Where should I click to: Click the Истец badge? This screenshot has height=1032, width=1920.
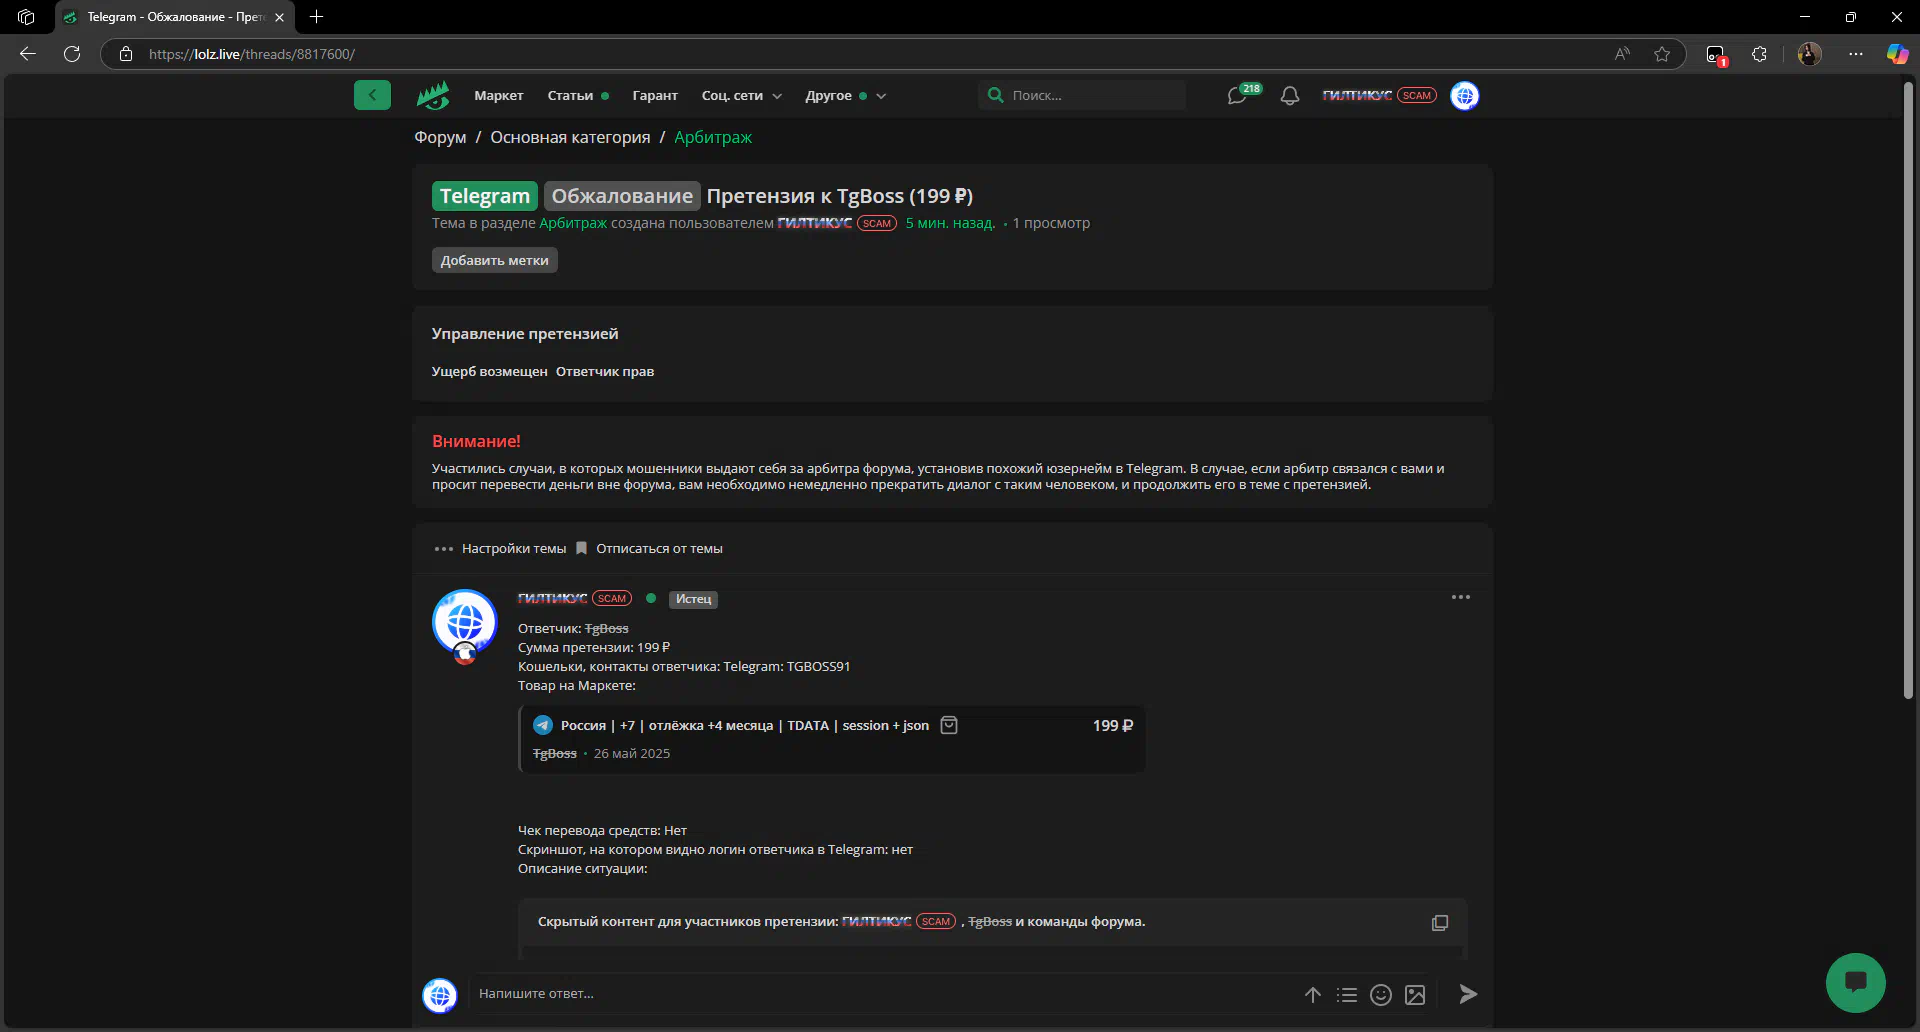[693, 599]
